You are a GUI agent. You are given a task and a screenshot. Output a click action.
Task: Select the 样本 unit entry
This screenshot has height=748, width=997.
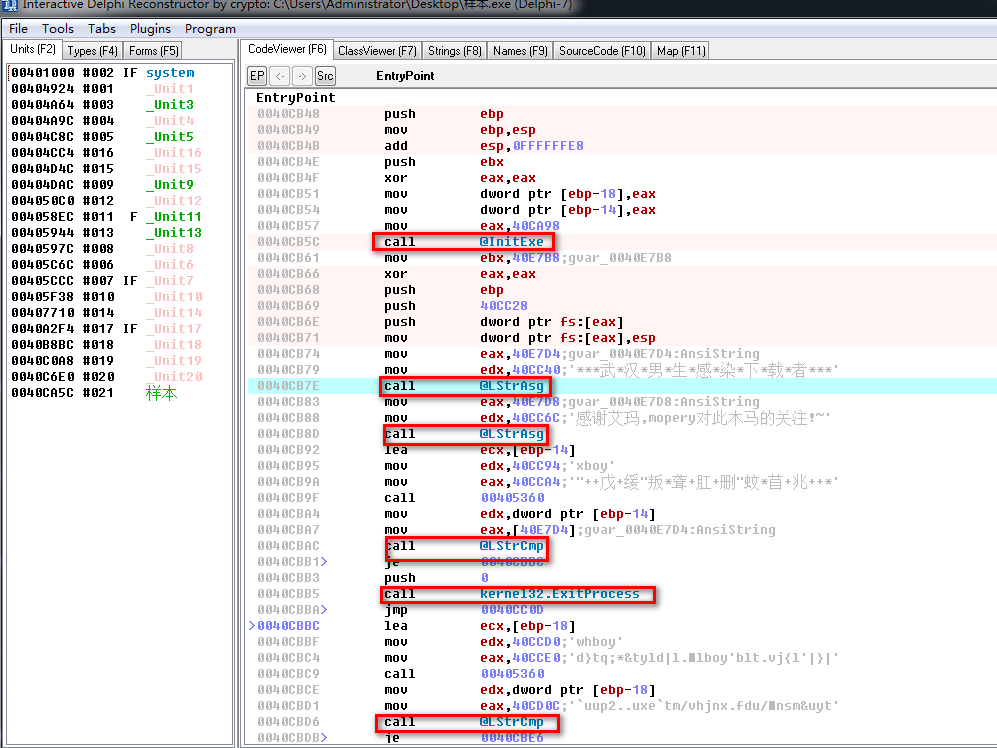pyautogui.click(x=161, y=393)
